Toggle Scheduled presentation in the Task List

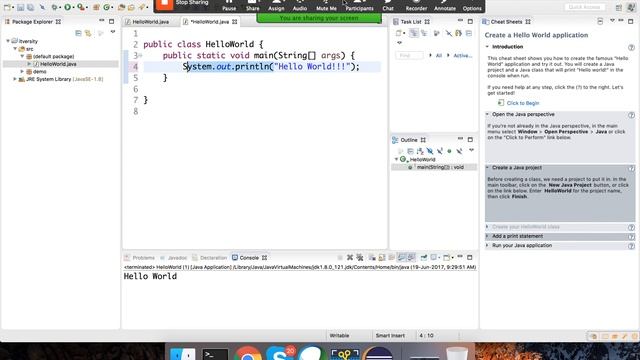pos(424,33)
